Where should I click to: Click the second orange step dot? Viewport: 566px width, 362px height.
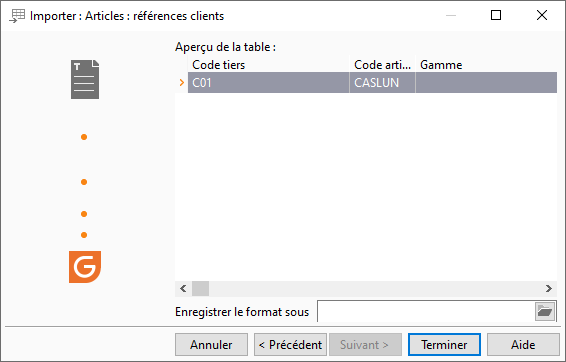point(84,182)
